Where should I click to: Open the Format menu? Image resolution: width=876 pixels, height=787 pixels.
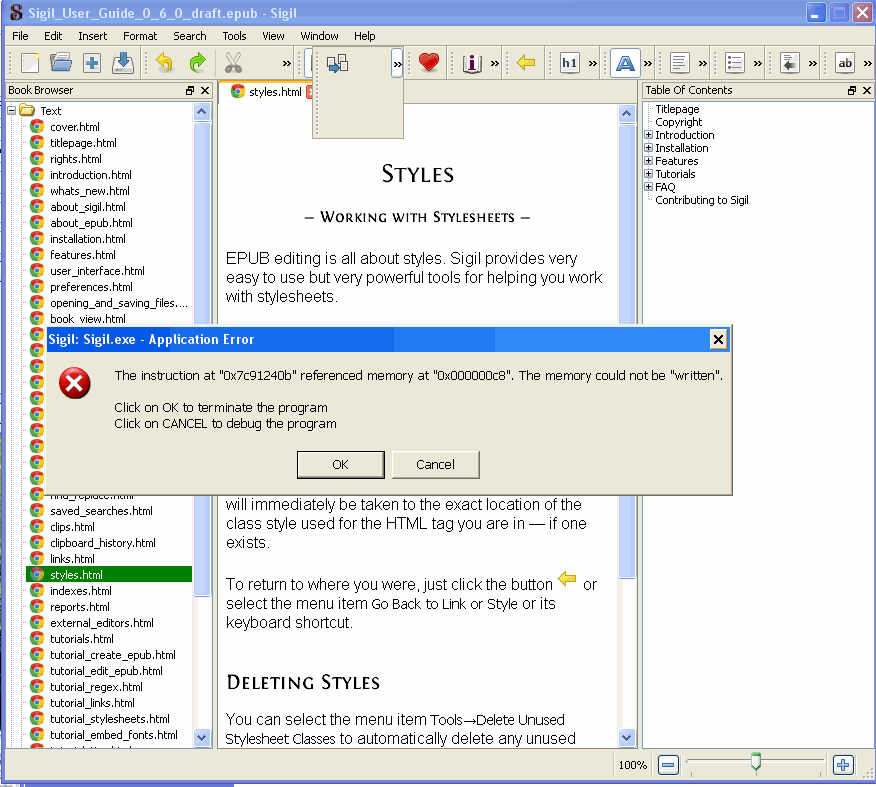(x=140, y=36)
